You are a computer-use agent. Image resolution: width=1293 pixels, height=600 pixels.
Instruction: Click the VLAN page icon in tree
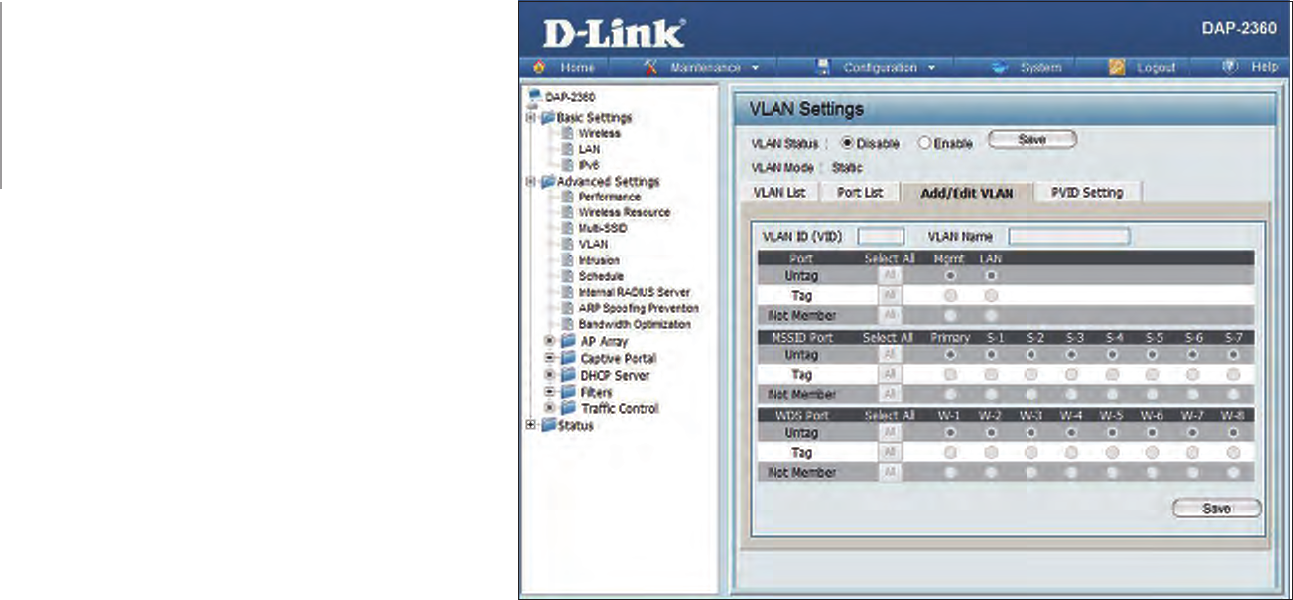click(567, 244)
